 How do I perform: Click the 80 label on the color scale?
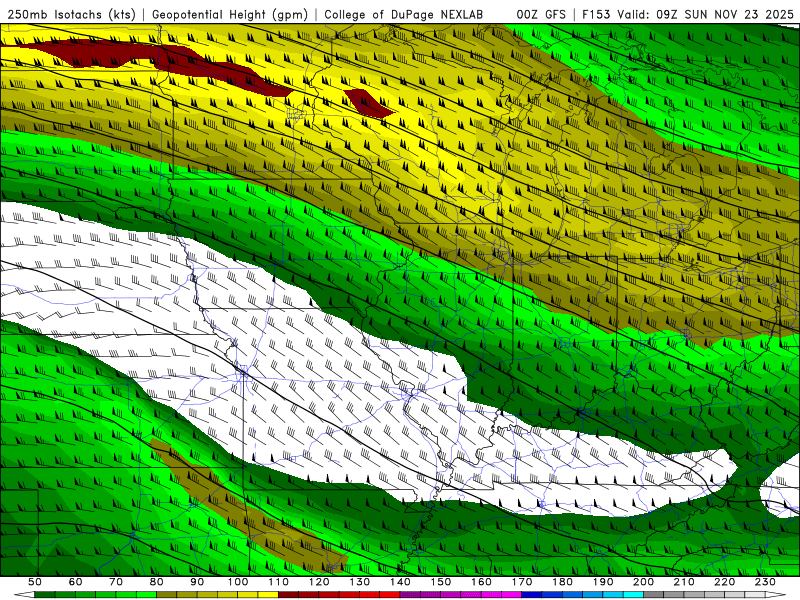tap(156, 582)
